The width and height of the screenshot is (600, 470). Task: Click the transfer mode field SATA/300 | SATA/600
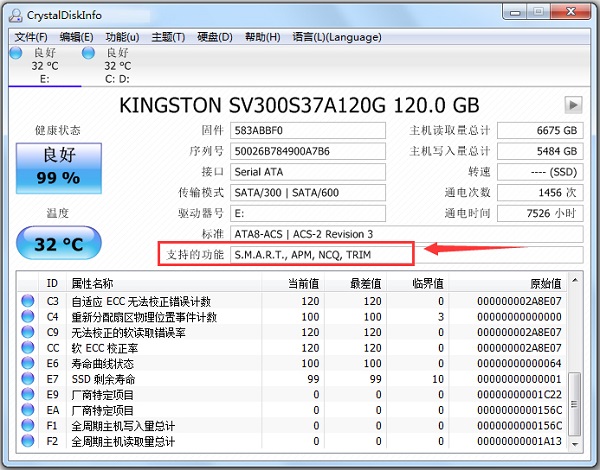pyautogui.click(x=308, y=193)
